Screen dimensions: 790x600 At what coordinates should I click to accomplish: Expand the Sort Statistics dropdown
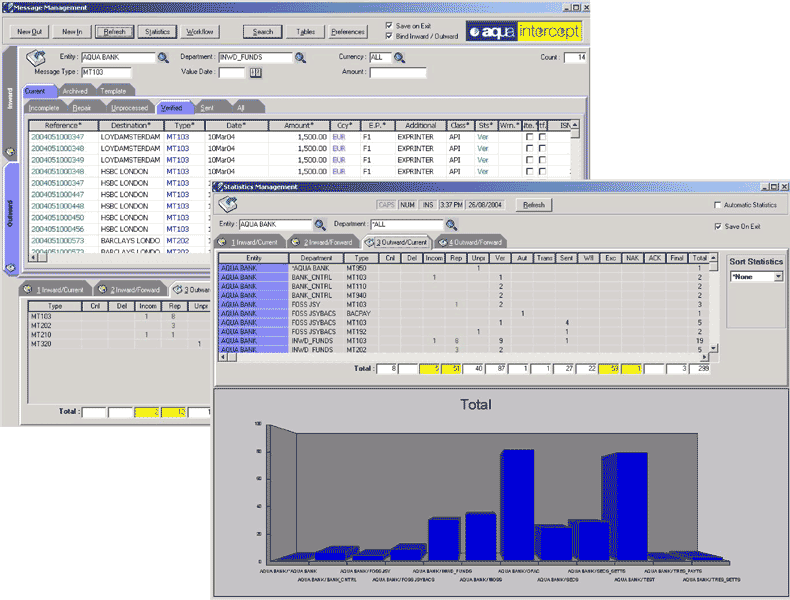[777, 276]
